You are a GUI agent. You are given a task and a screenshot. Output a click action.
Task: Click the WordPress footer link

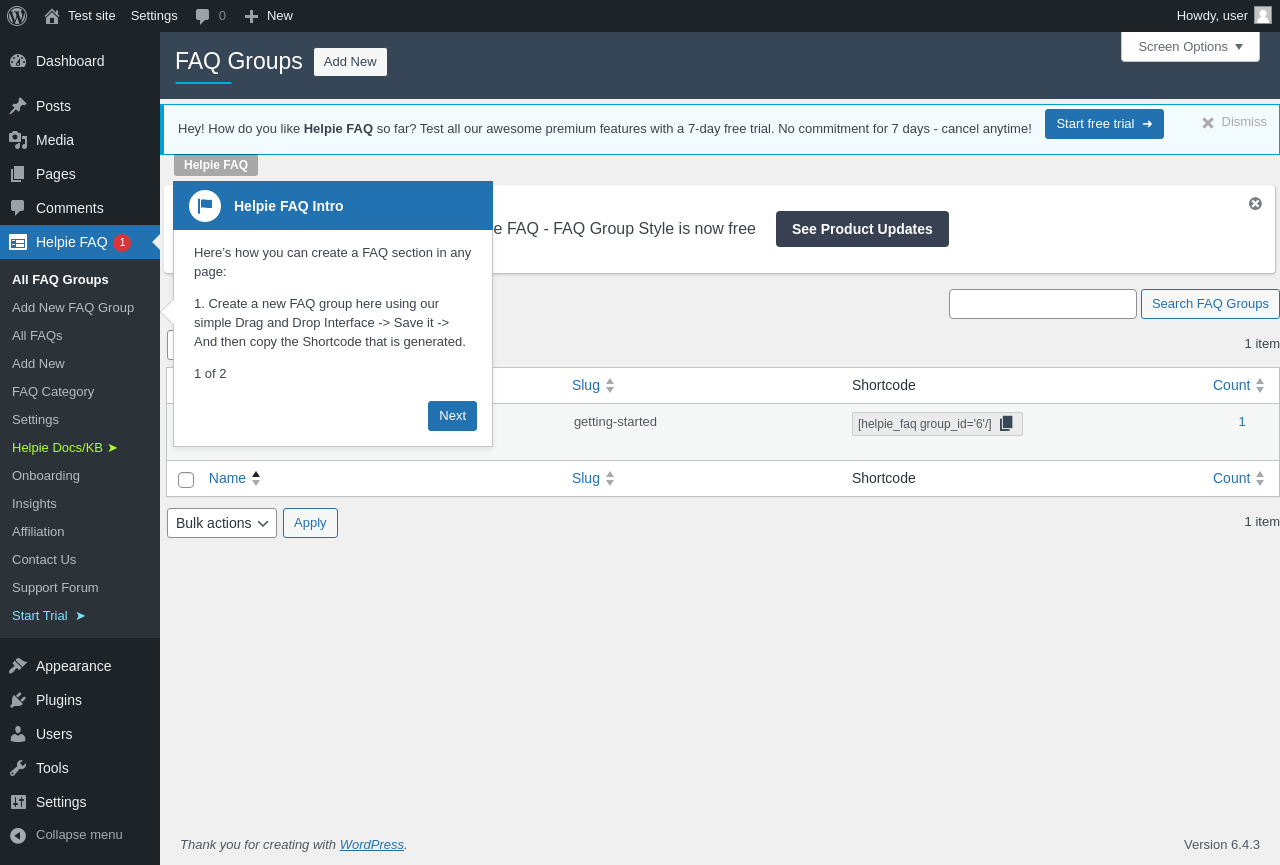point(372,844)
